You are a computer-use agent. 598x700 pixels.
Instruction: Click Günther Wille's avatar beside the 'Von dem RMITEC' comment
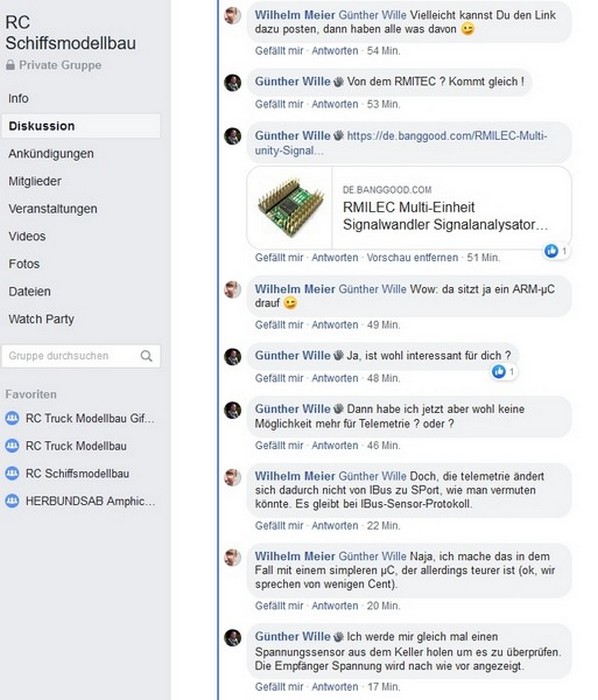tap(233, 83)
